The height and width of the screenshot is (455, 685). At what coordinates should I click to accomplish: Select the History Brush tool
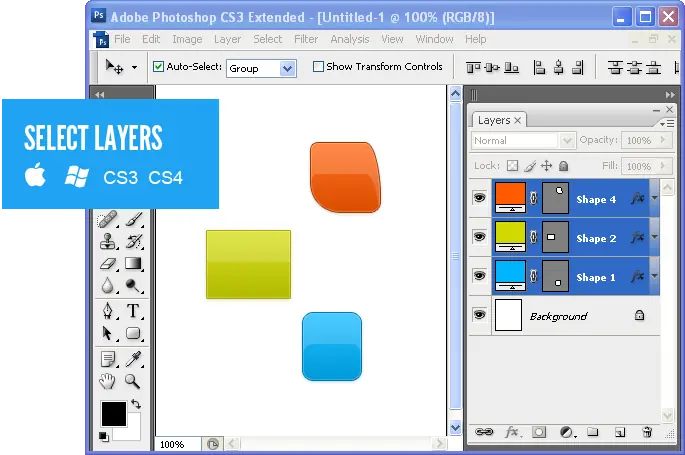(134, 241)
